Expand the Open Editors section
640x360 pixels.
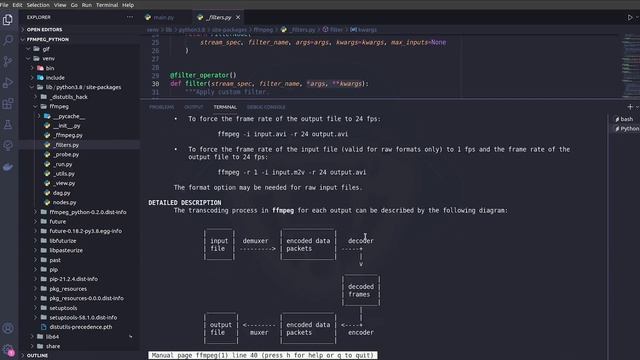80,29
